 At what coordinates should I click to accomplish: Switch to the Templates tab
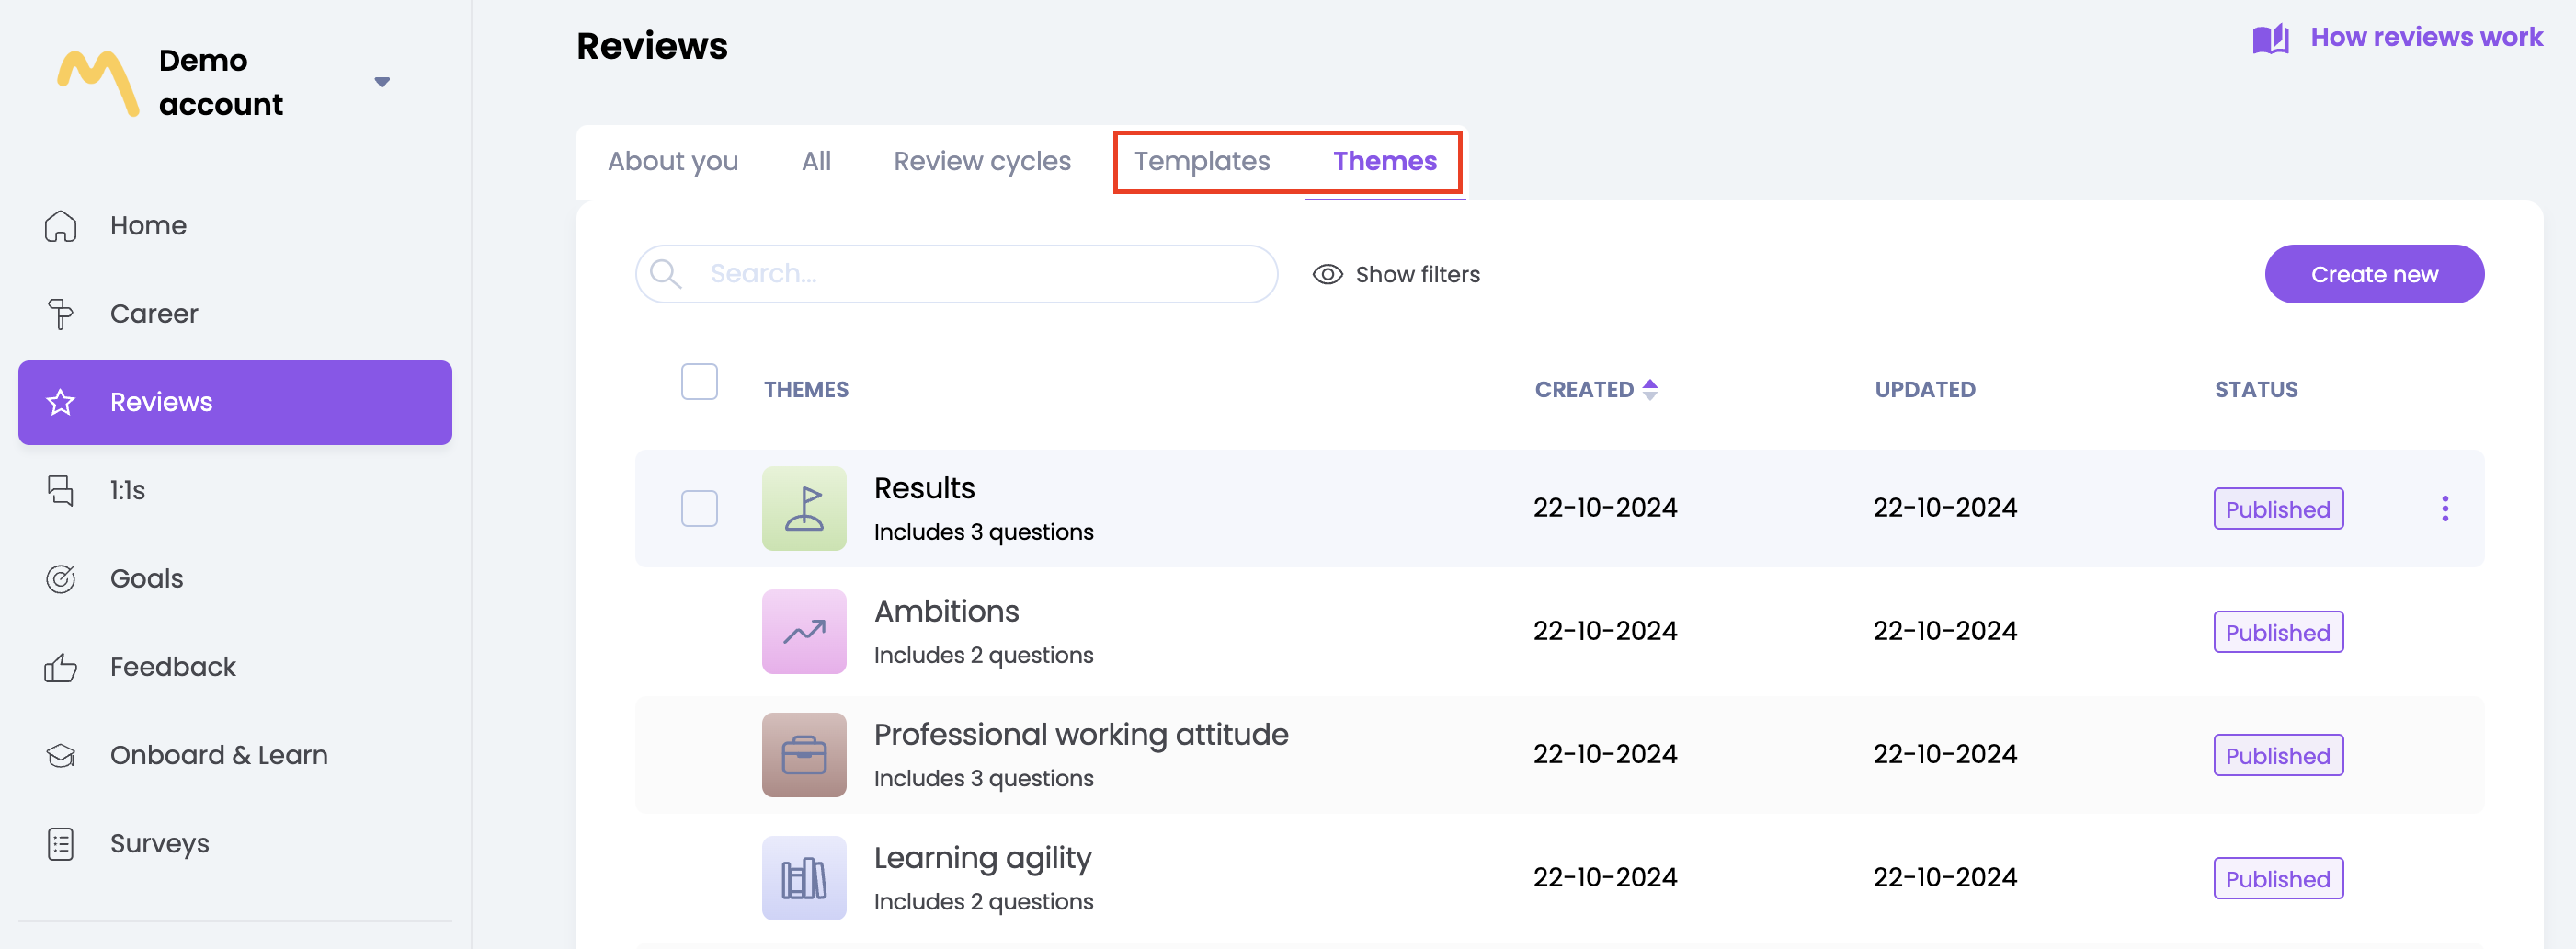pos(1201,161)
